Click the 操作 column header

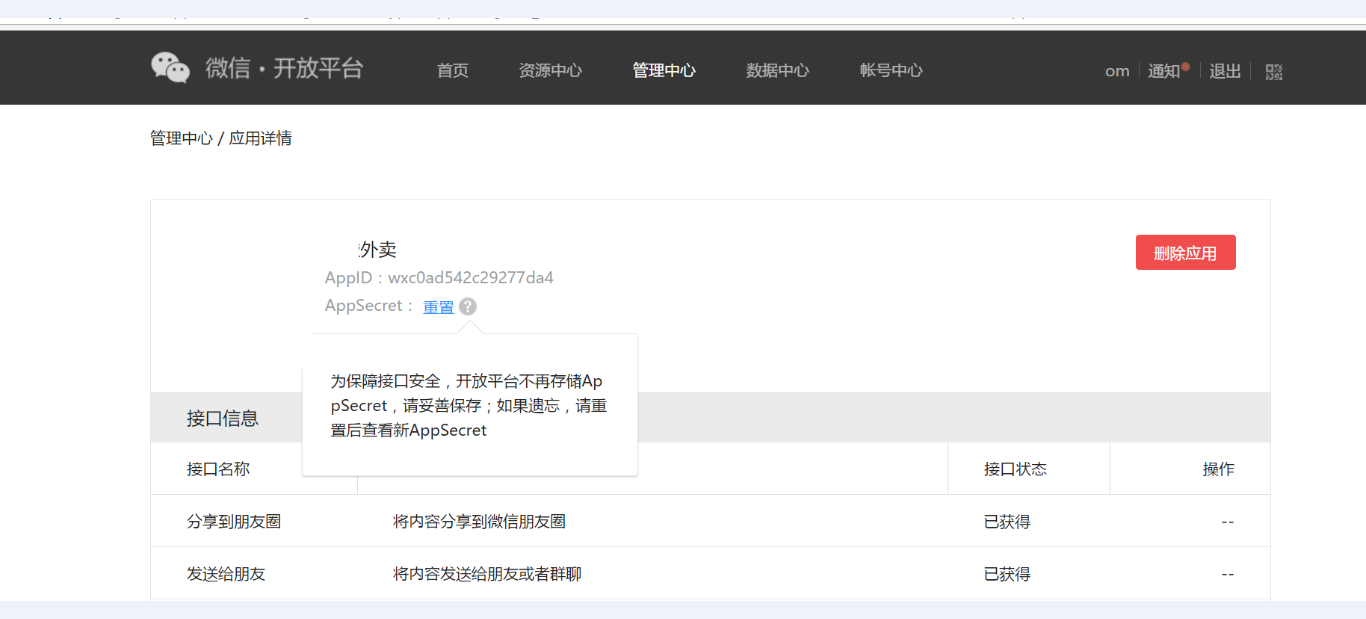click(x=1218, y=469)
